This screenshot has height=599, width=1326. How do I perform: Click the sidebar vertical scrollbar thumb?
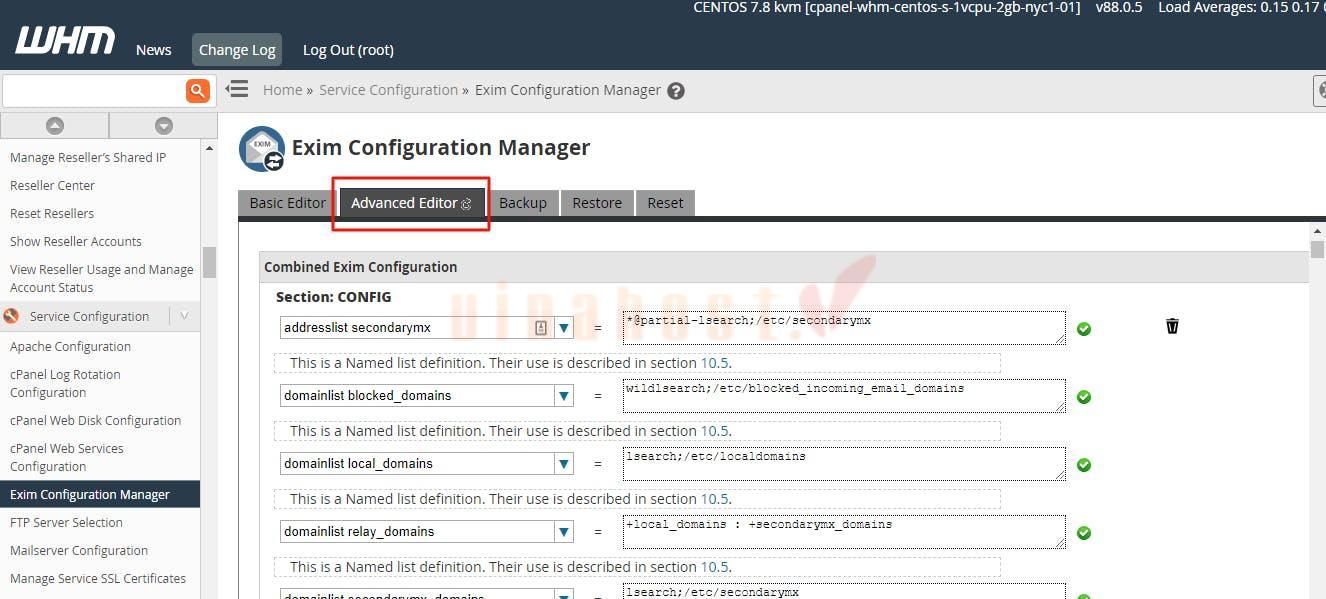pos(209,262)
